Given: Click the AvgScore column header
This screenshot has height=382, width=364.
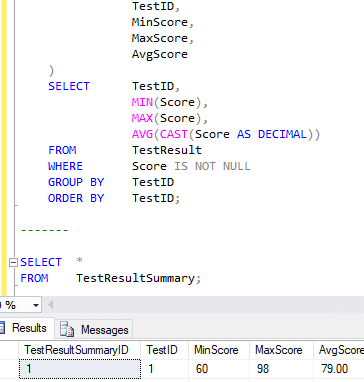Looking at the screenshot, I should tap(340, 350).
